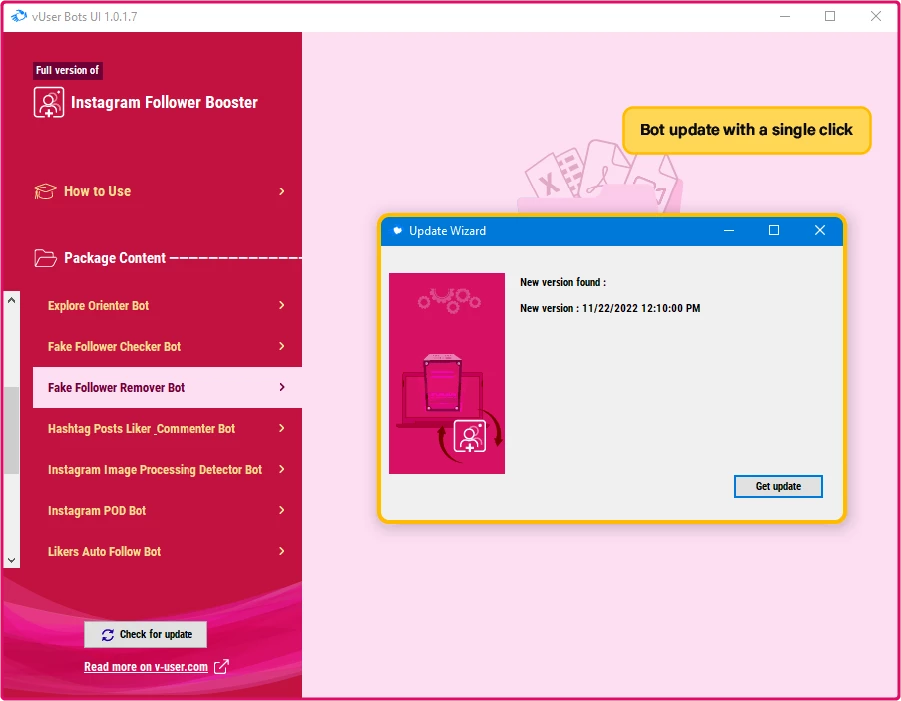Expand the Explore Orienter Bot chevron
Screen dimensions: 901x701
click(282, 305)
